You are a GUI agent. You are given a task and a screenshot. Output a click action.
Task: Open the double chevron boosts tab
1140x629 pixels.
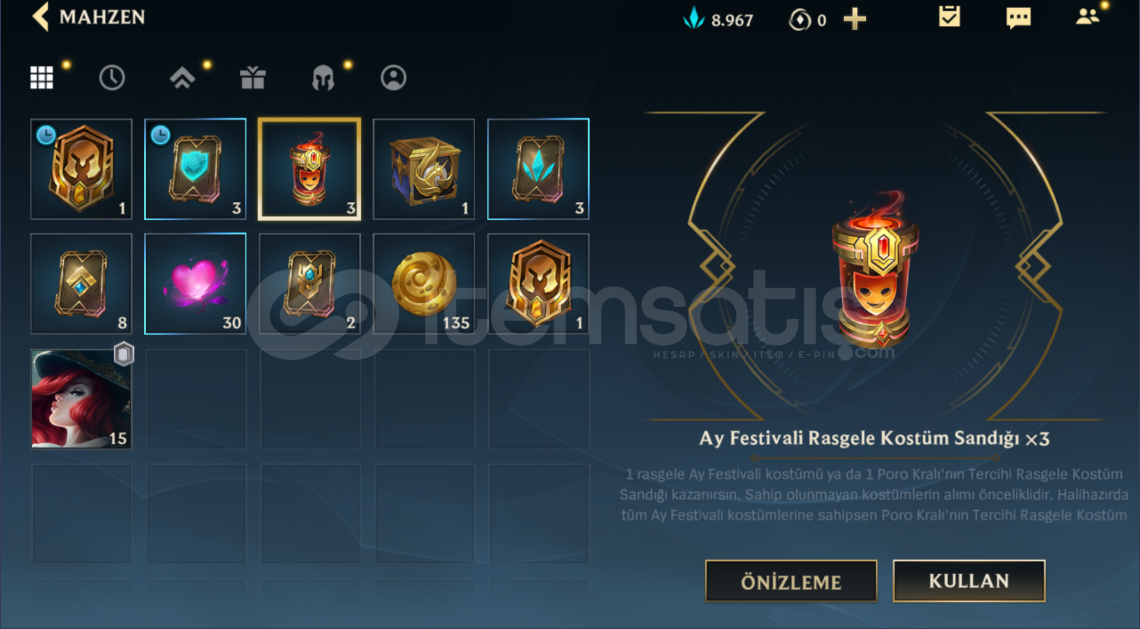(182, 78)
